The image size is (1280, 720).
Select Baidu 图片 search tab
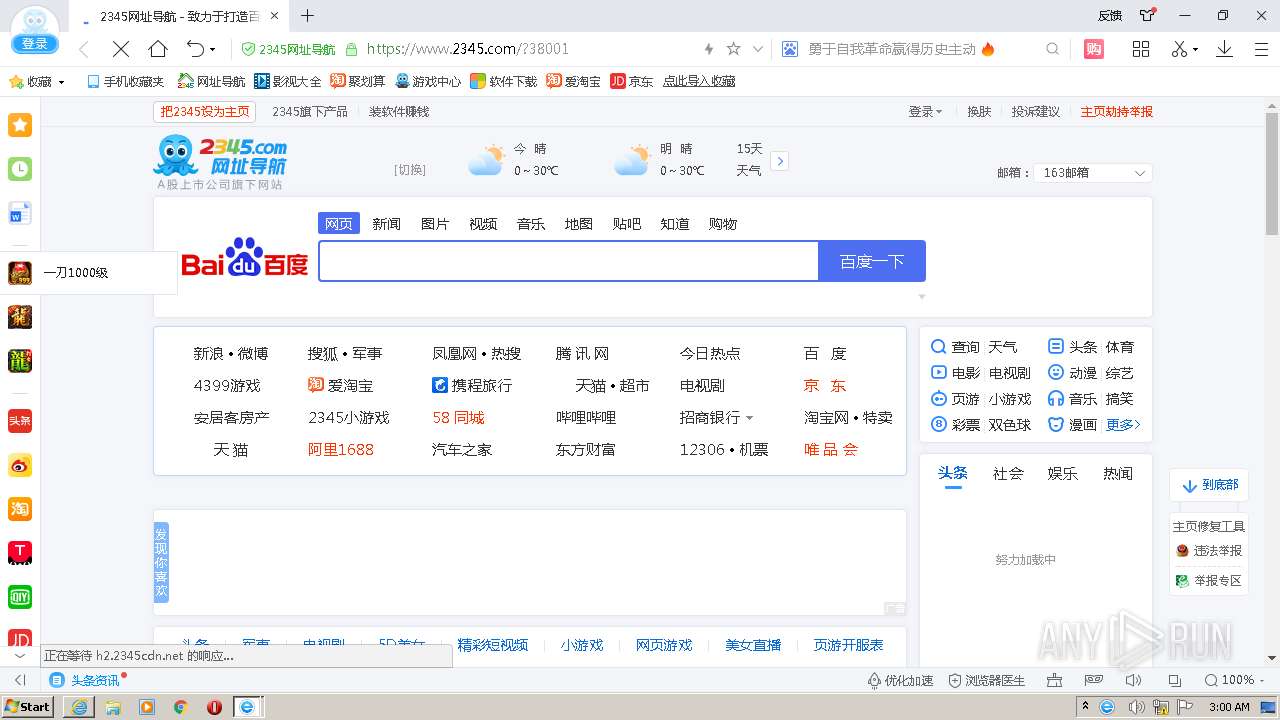pos(435,224)
